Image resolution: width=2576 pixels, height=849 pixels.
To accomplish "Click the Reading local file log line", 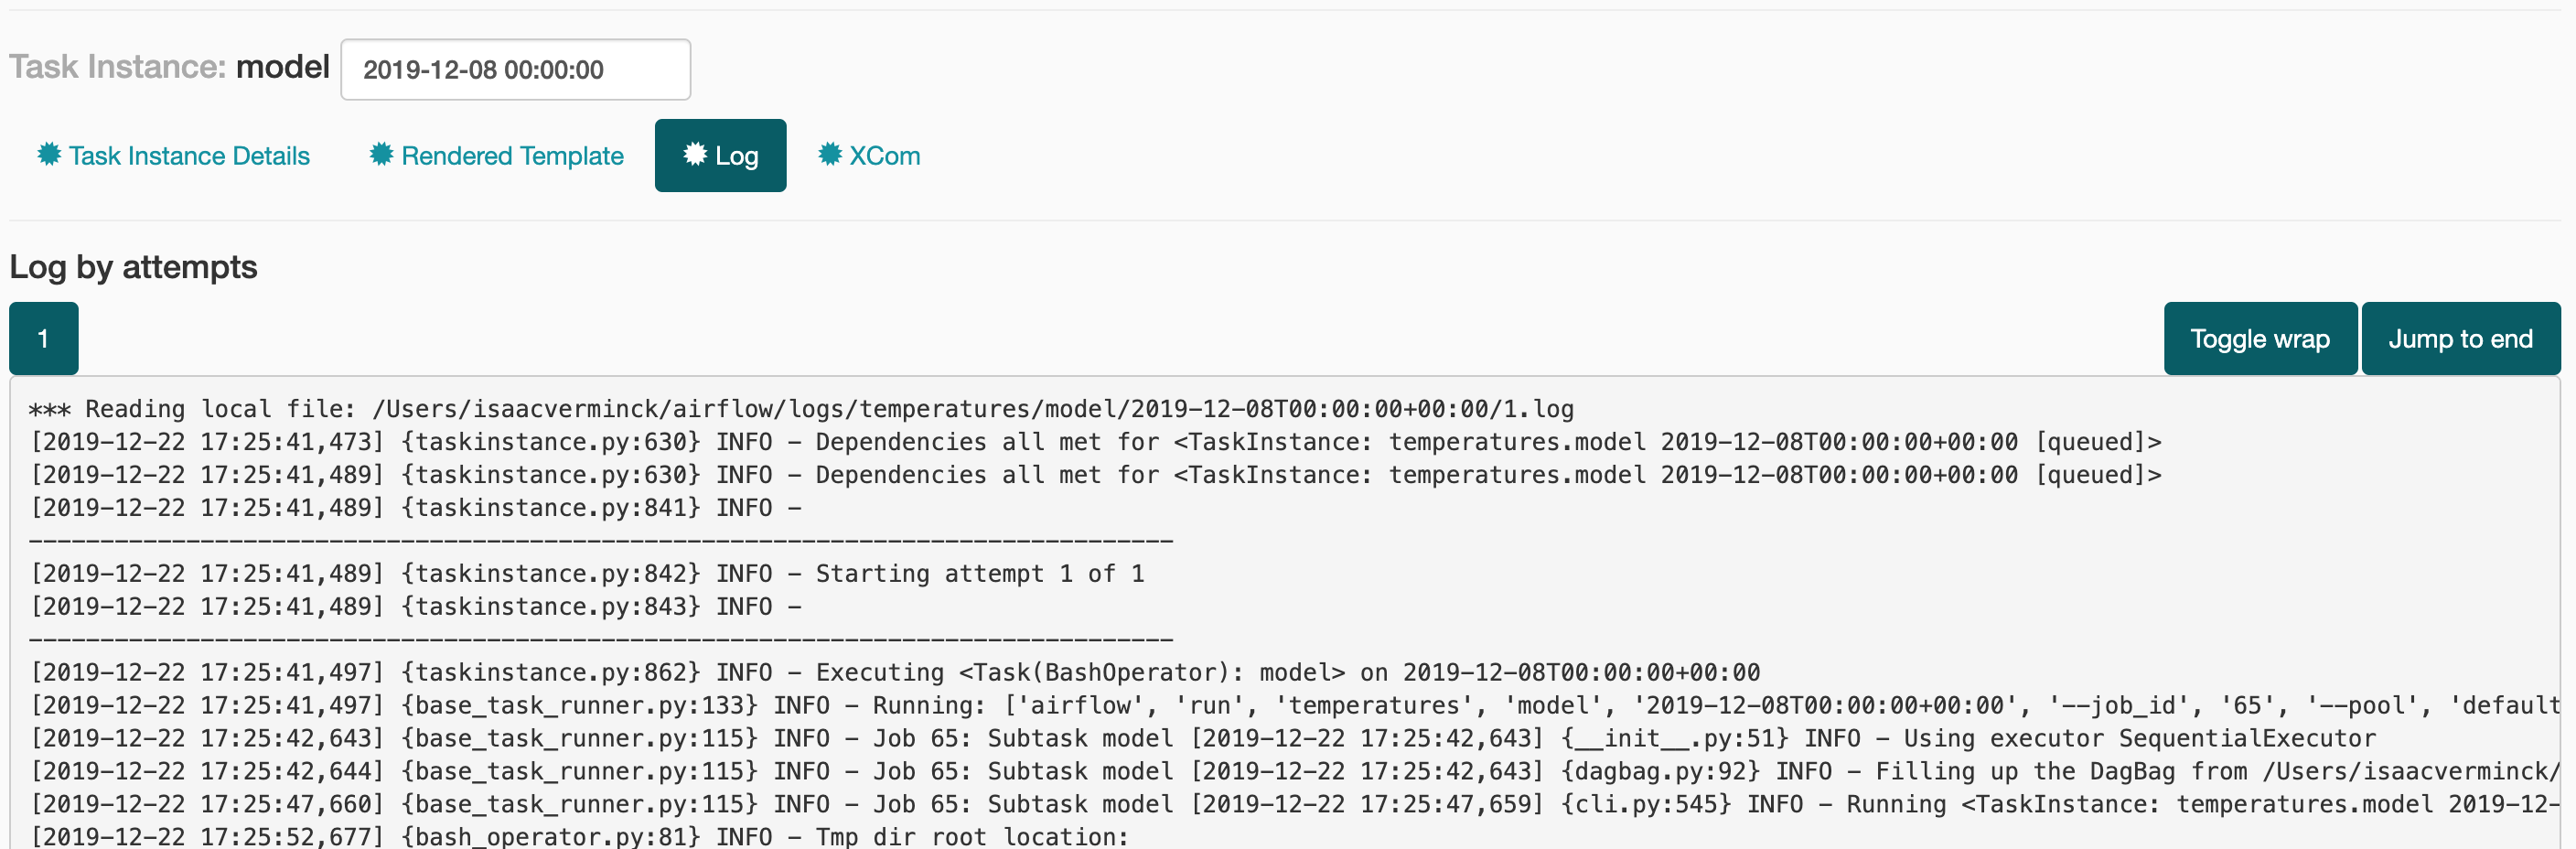I will [x=801, y=409].
